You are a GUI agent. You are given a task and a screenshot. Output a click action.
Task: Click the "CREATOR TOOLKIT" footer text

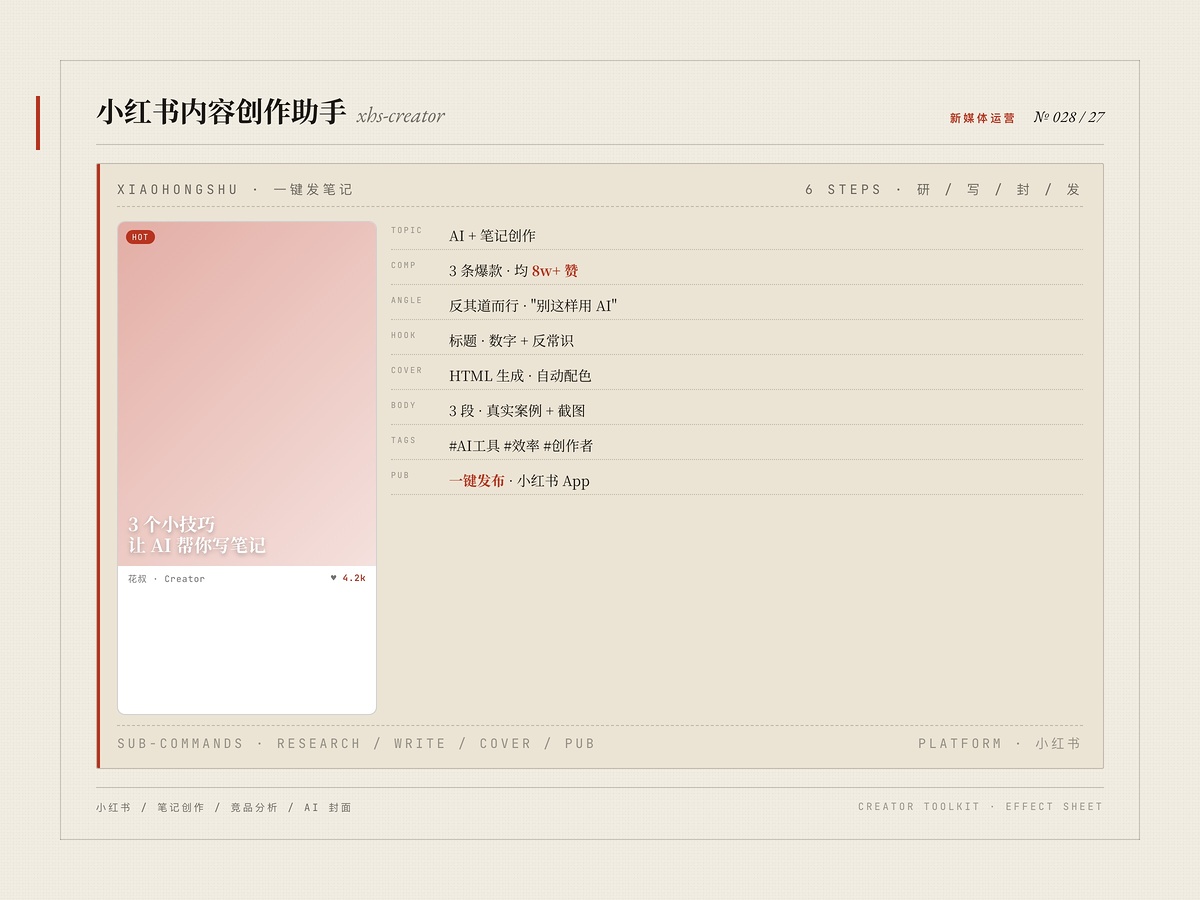coord(919,807)
